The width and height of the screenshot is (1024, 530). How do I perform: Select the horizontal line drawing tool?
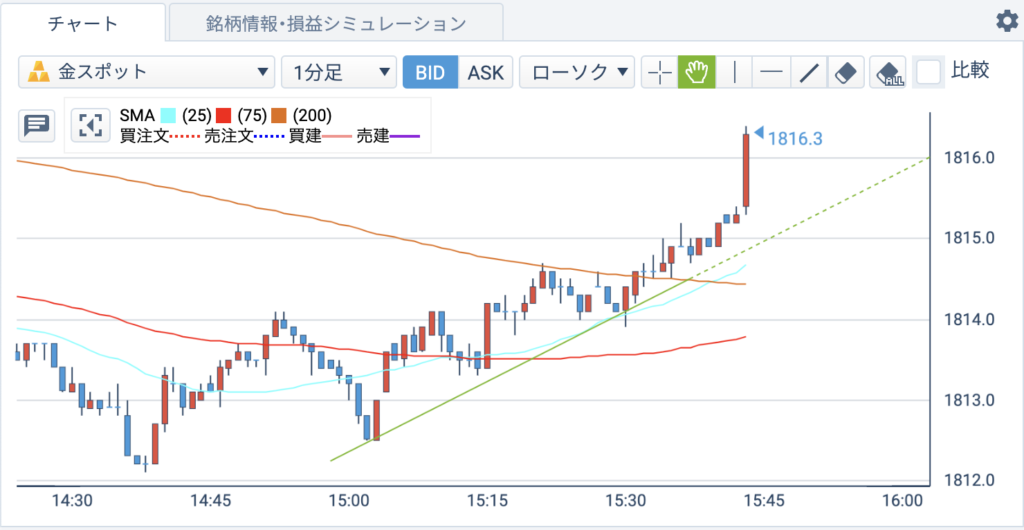click(x=771, y=72)
